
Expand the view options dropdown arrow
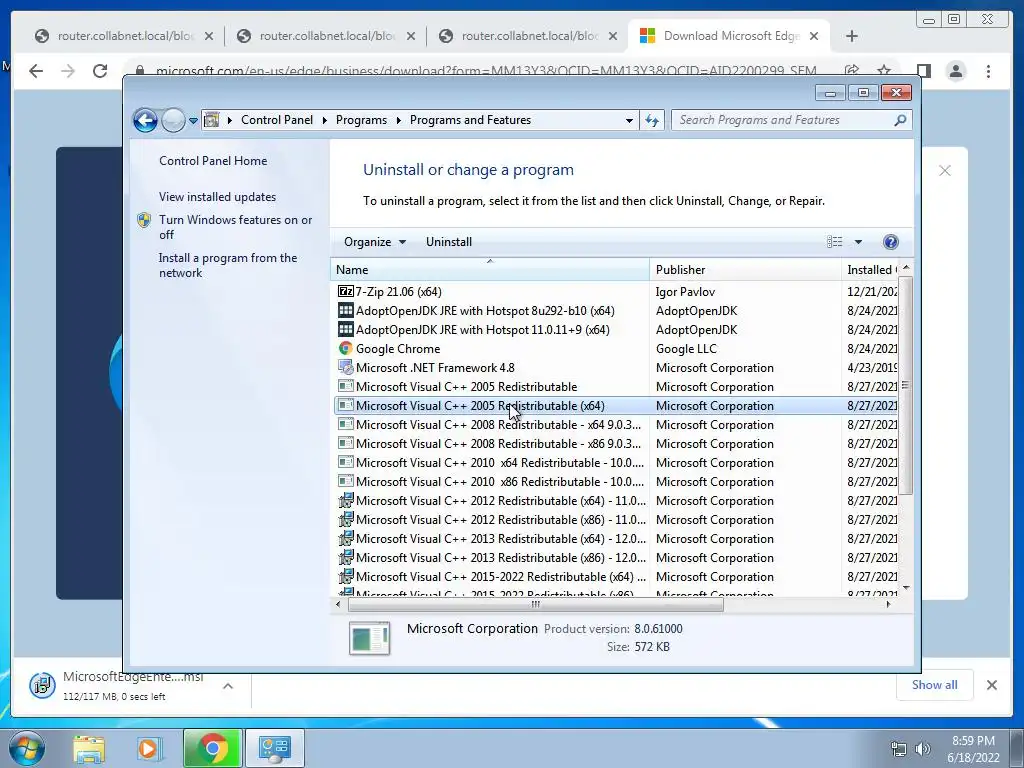(x=858, y=242)
